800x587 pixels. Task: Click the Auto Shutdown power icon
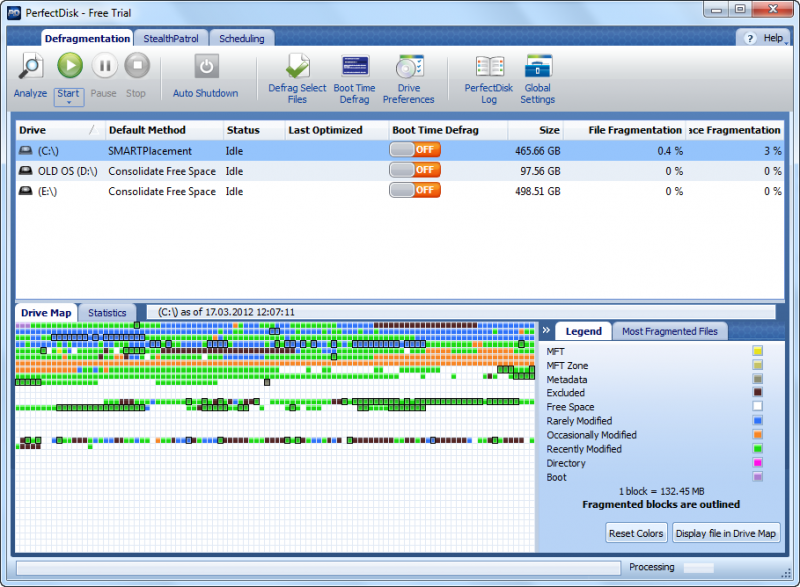coord(206,66)
